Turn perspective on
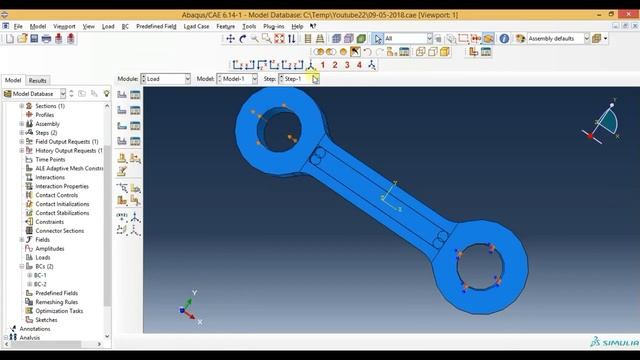Image resolution: width=640 pixels, height=360 pixels. tap(320, 39)
